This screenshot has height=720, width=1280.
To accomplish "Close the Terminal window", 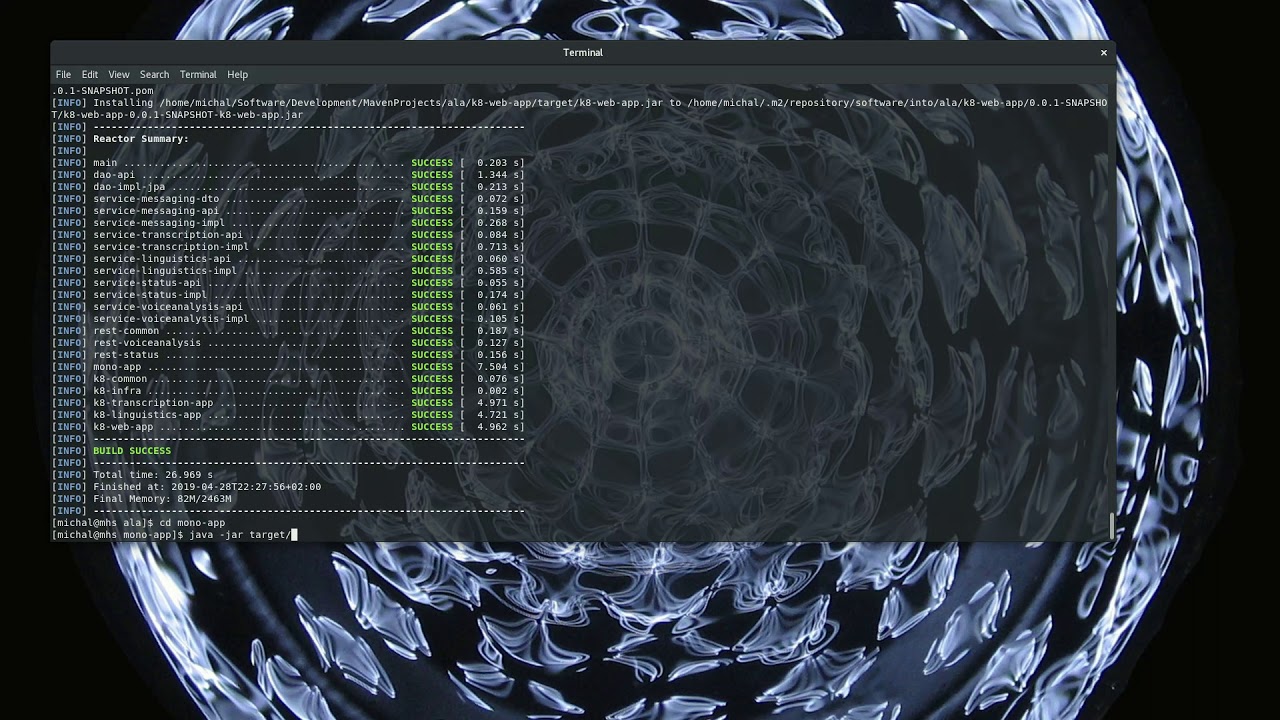I will (x=1104, y=52).
